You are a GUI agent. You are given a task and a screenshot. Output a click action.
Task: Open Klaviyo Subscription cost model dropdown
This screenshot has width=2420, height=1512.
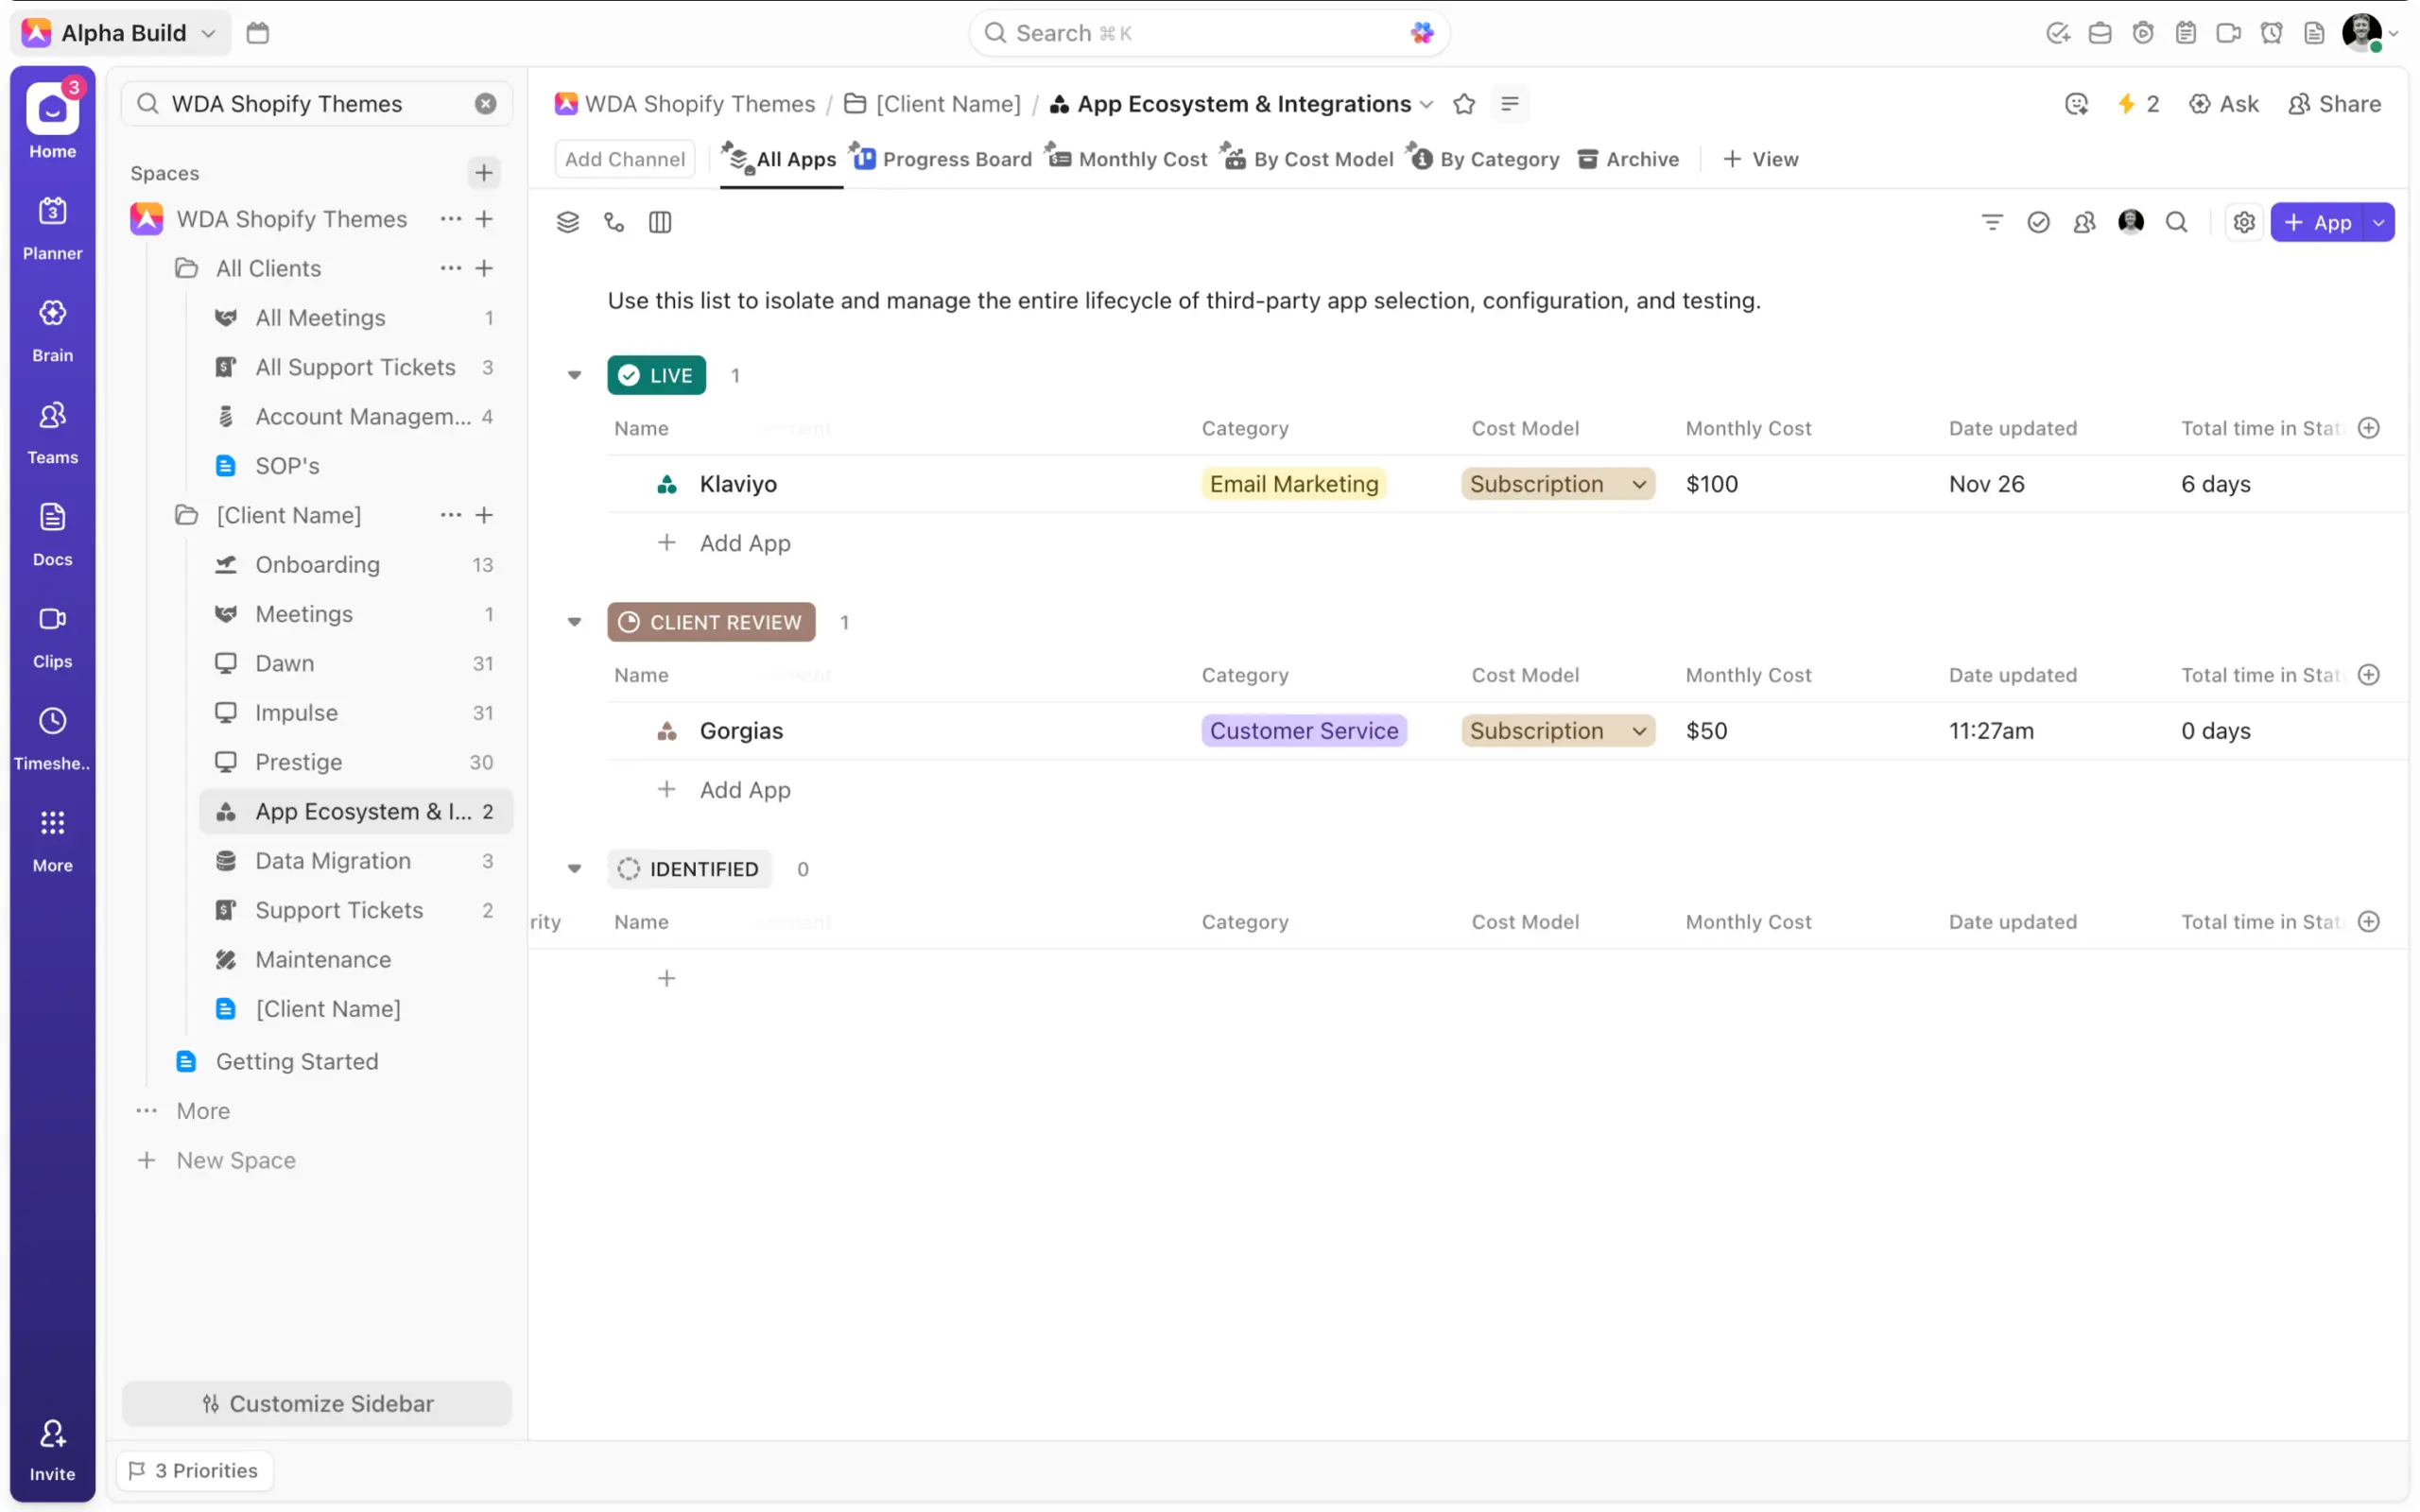coord(1557,484)
